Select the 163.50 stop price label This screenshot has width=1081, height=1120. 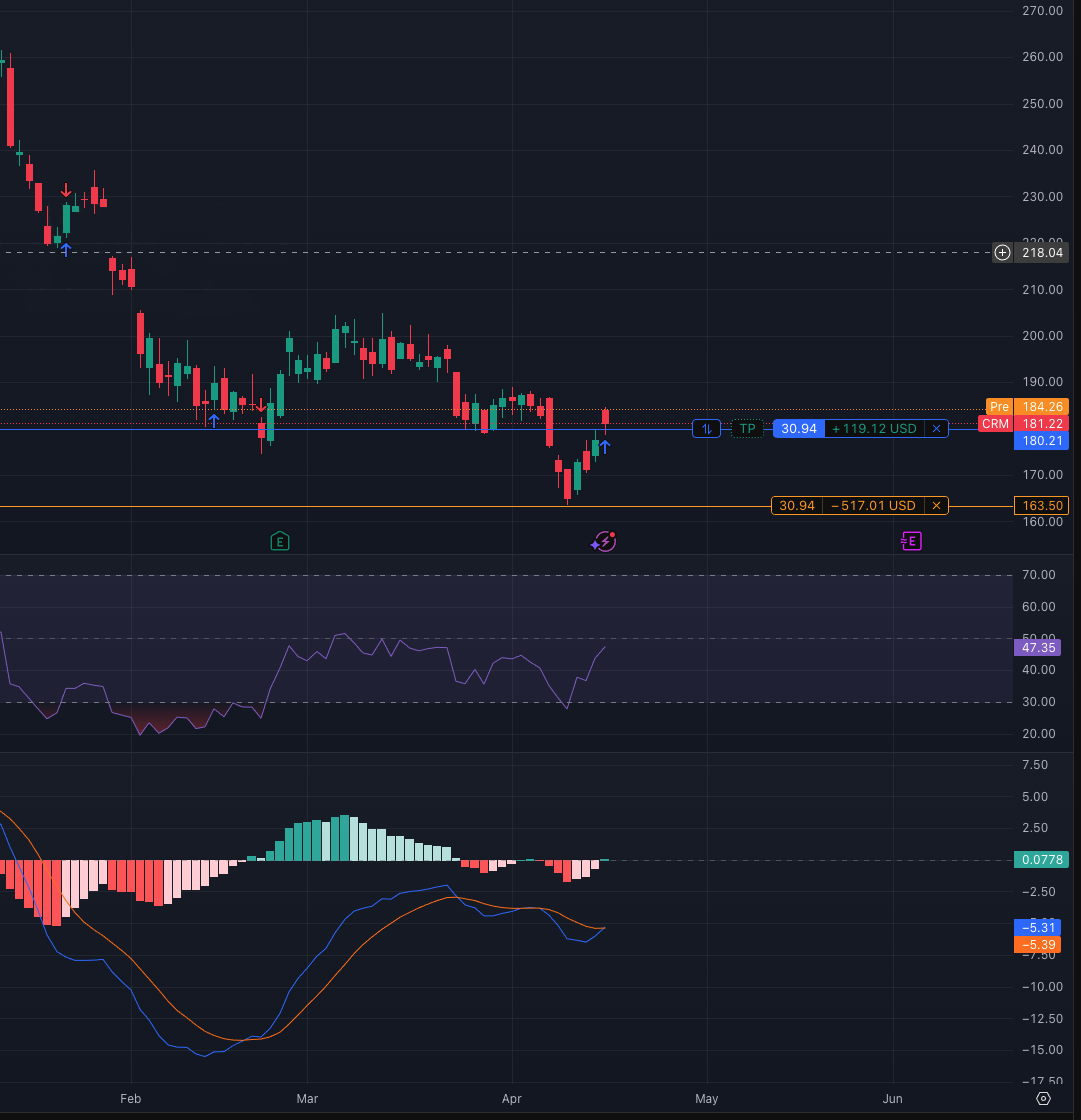[1042, 506]
